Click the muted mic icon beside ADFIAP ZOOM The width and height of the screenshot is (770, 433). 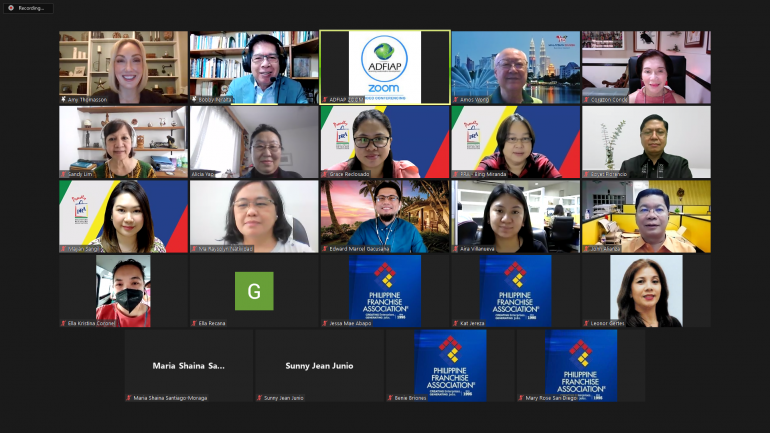(325, 100)
